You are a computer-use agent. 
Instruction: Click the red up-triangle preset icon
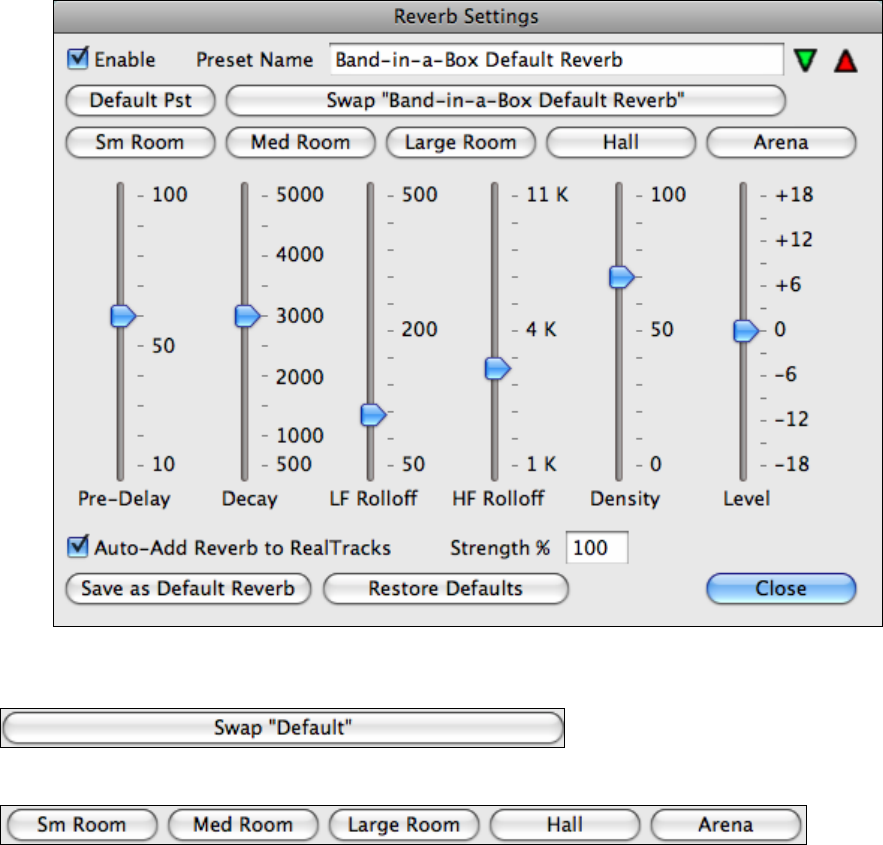[x=846, y=61]
